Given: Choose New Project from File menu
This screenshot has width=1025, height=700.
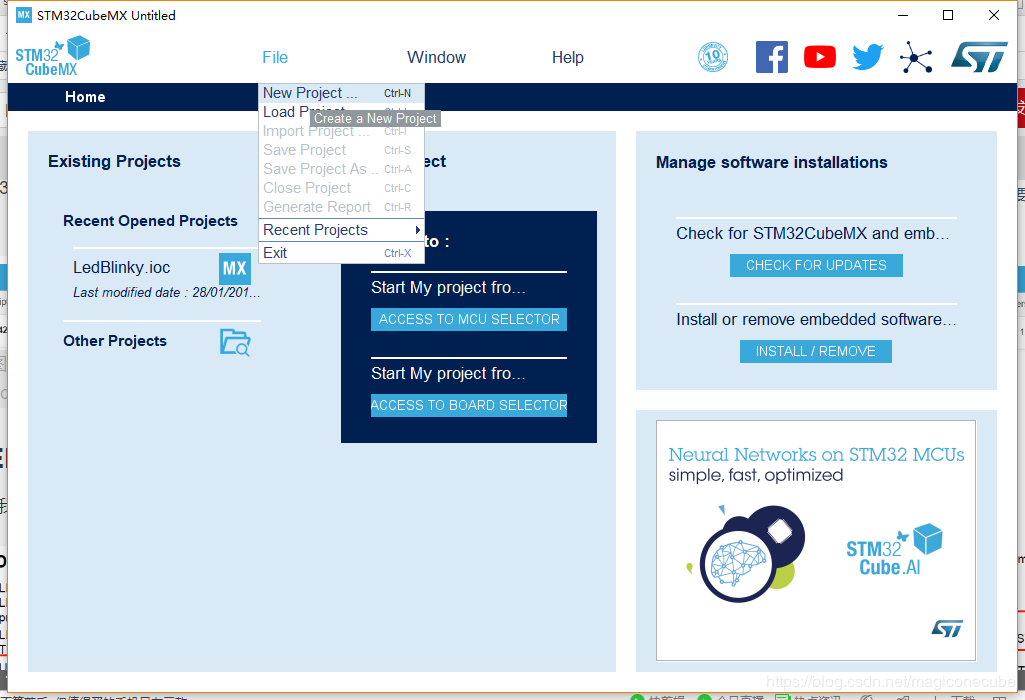Looking at the screenshot, I should 341,93.
